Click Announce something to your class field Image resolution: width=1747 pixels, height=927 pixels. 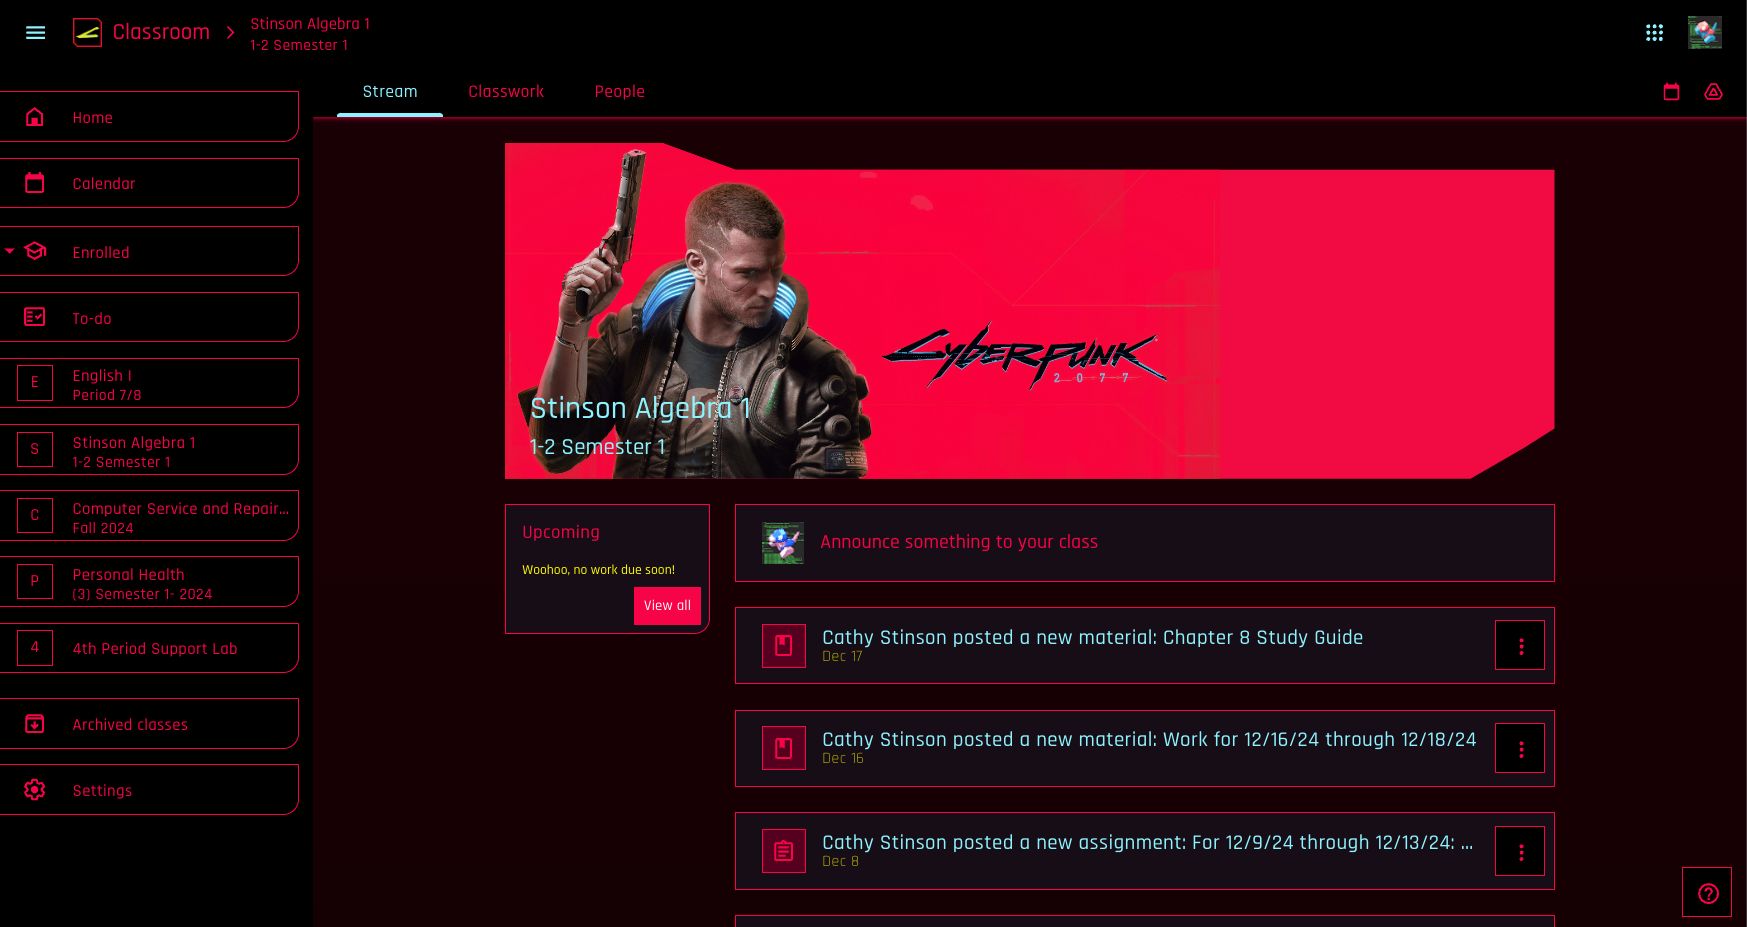1145,543
